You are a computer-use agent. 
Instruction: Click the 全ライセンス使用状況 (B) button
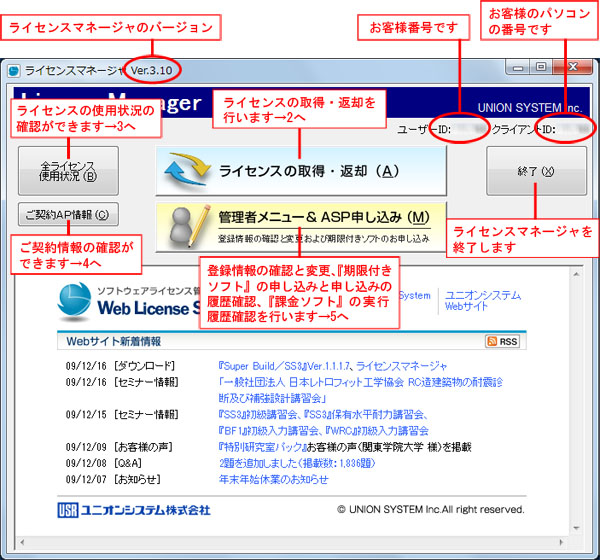coord(68,171)
